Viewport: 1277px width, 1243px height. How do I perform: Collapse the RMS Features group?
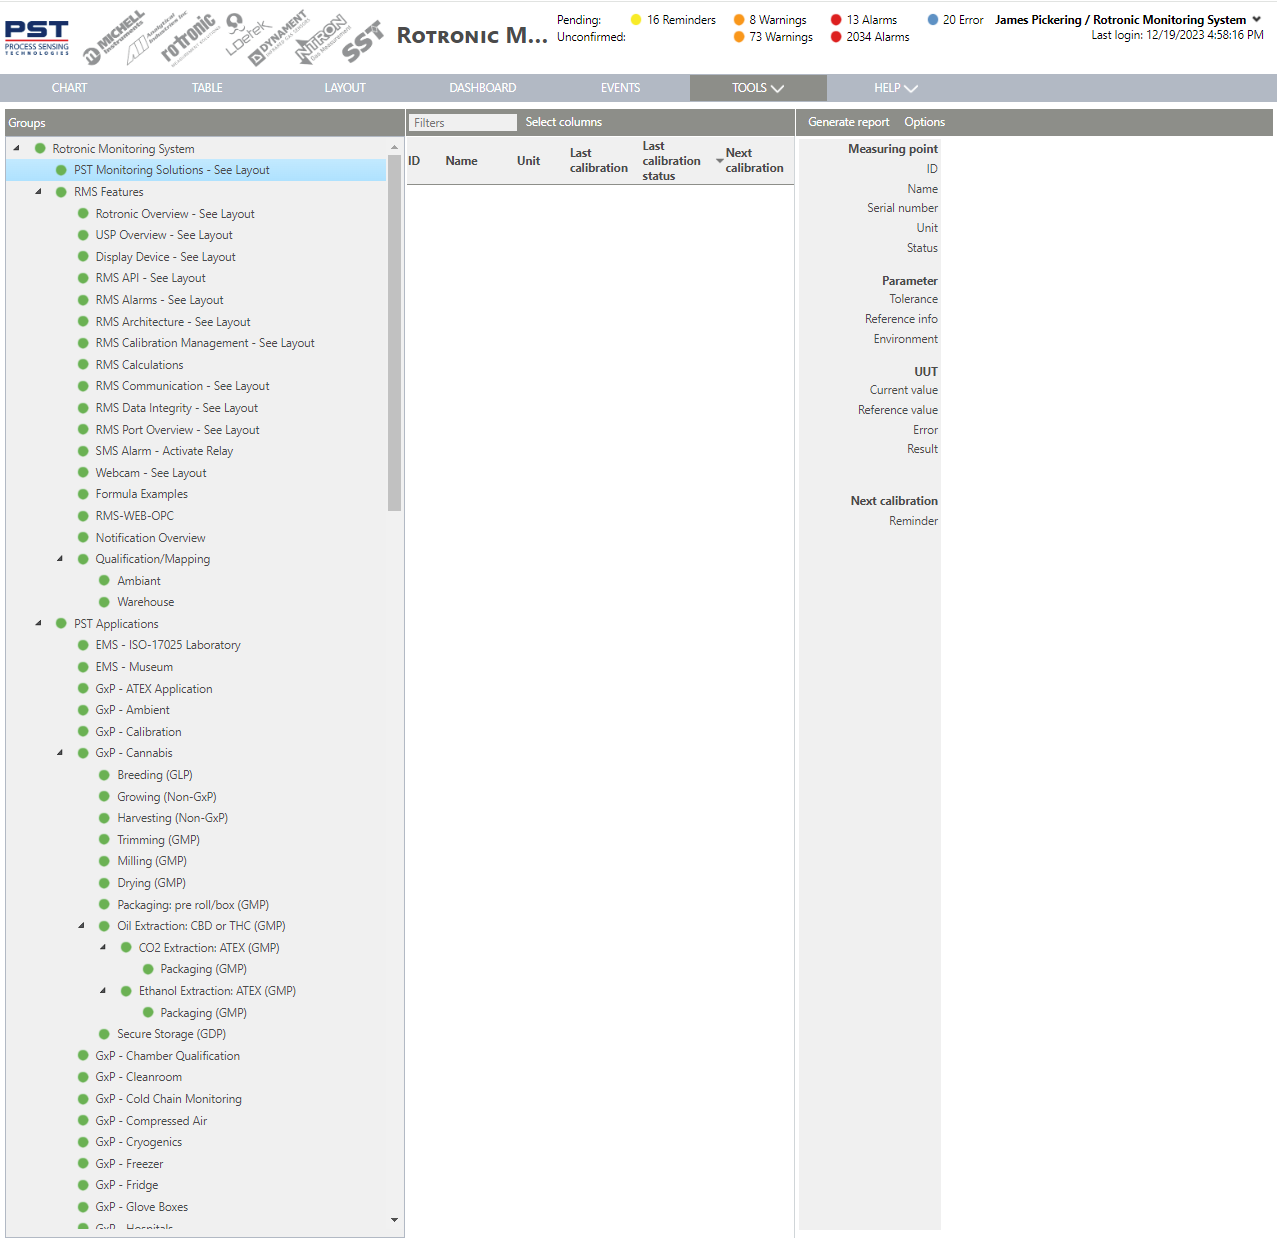39,192
